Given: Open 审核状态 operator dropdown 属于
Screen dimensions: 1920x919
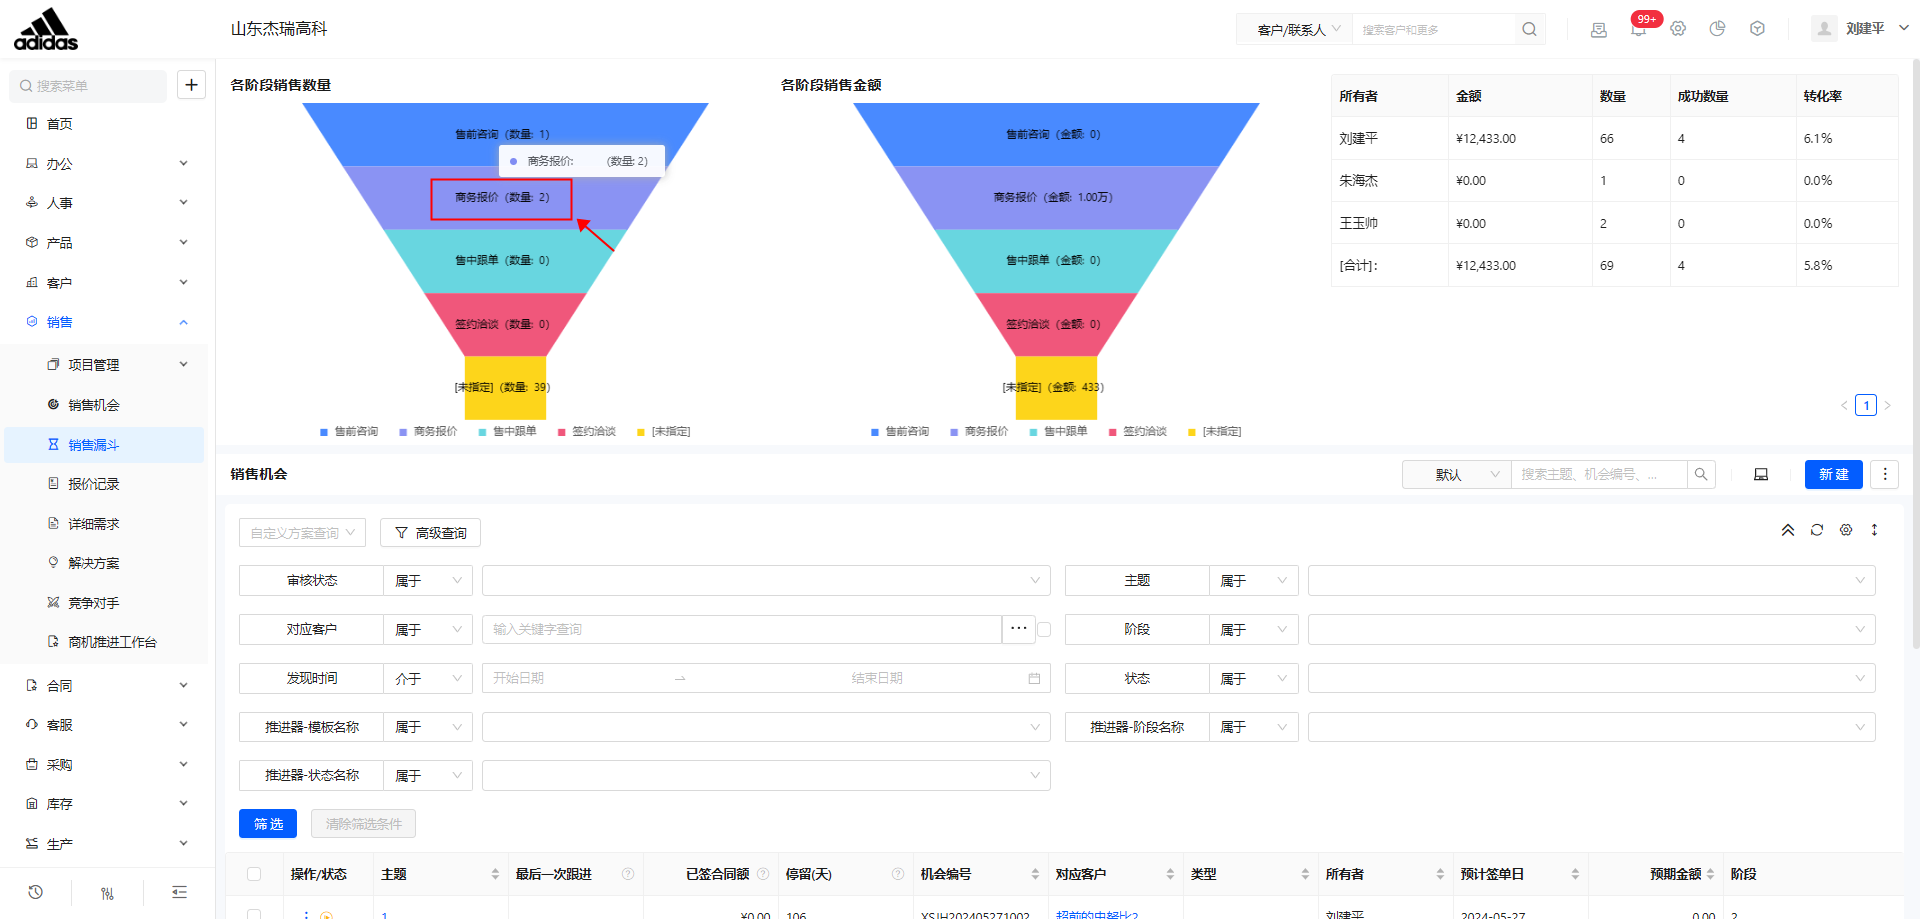Looking at the screenshot, I should (428, 580).
